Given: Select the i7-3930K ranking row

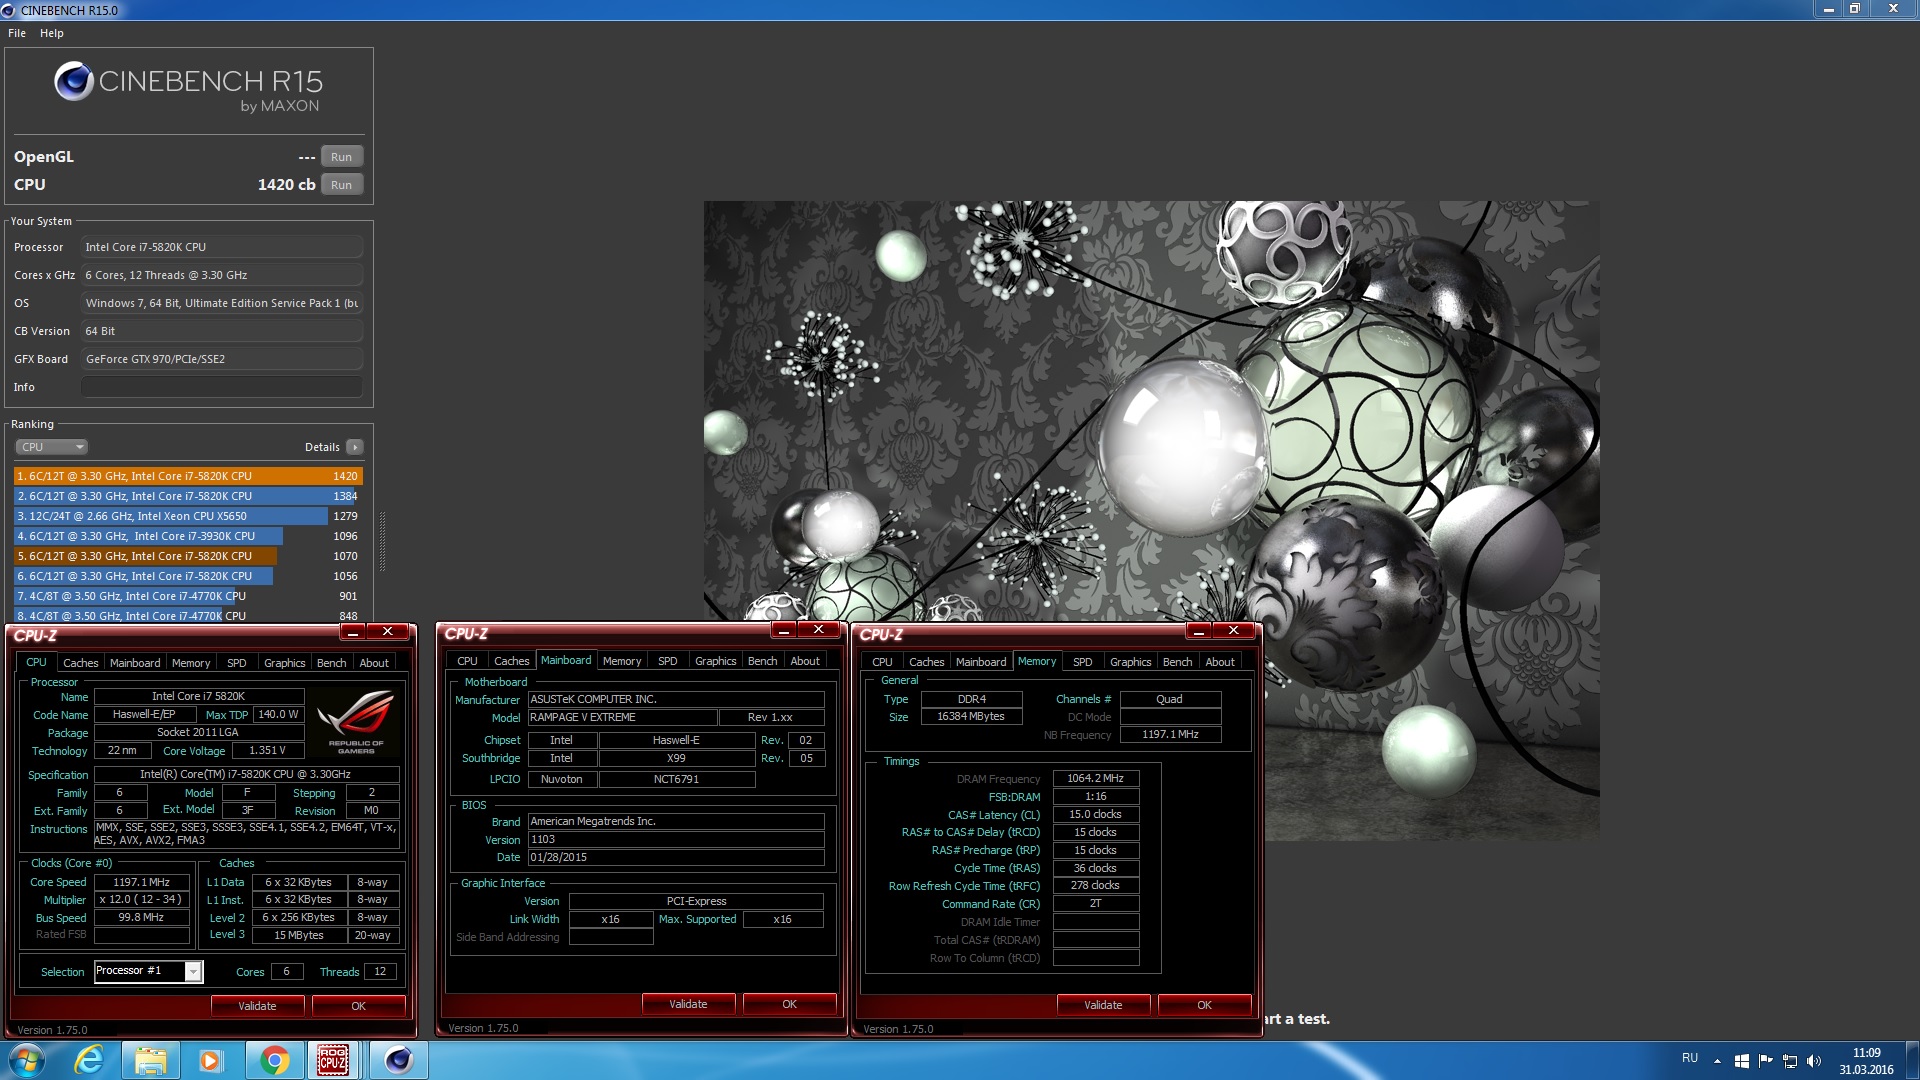Looking at the screenshot, I should pyautogui.click(x=188, y=536).
